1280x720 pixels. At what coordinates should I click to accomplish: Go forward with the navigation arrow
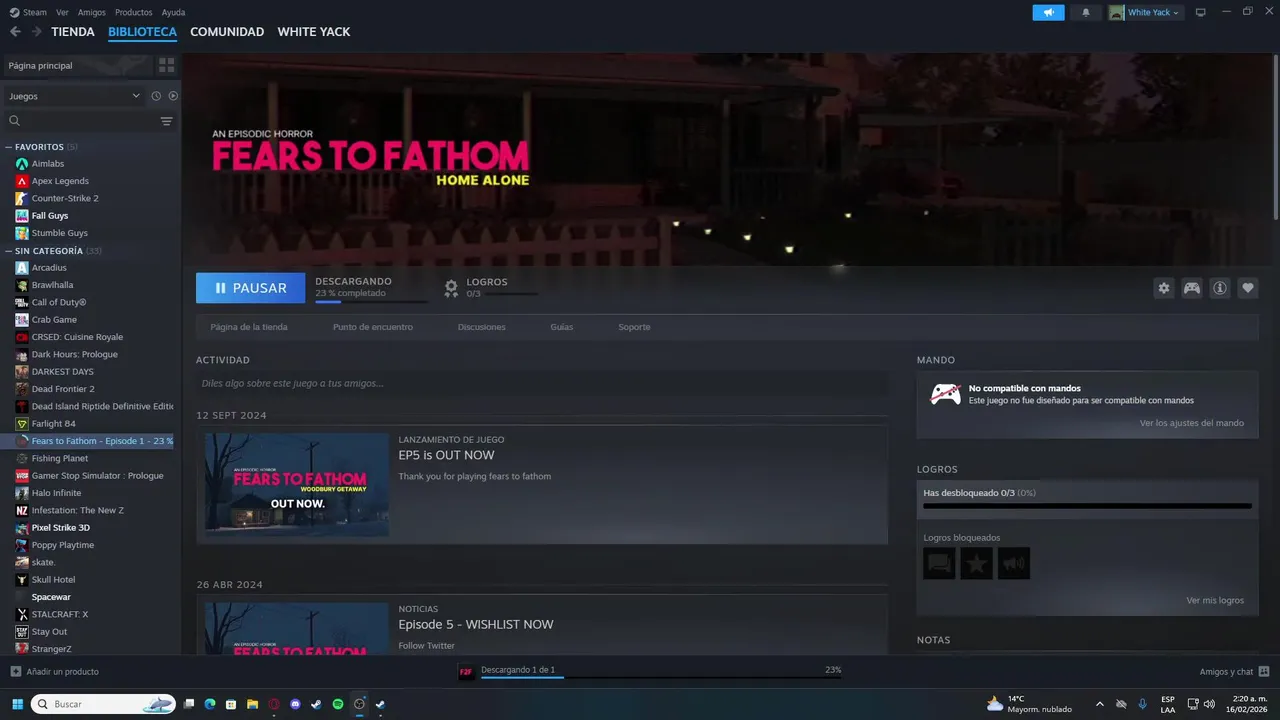37,32
